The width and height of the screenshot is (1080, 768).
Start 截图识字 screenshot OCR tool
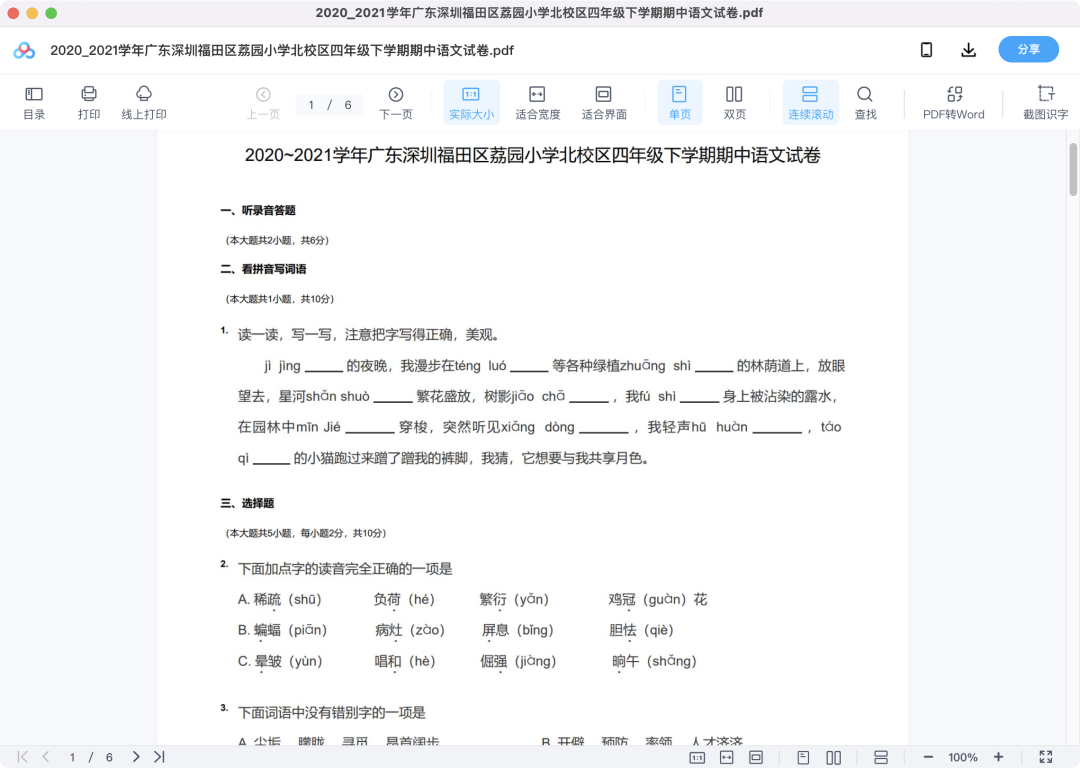[x=1046, y=103]
